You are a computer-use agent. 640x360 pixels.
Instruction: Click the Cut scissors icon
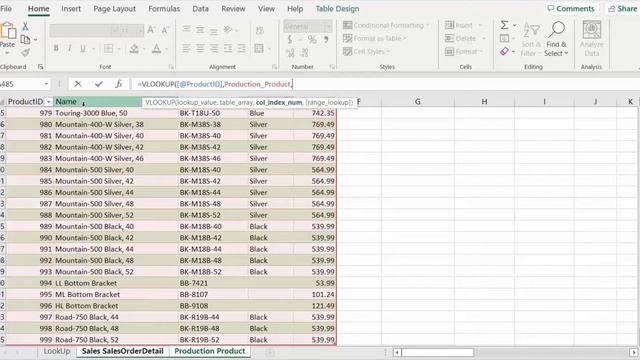(x=25, y=27)
